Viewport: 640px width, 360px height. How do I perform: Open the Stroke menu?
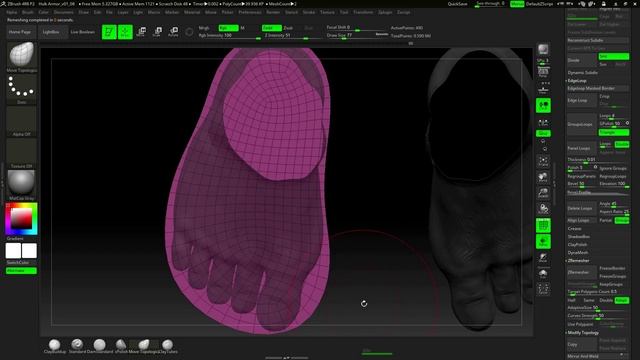[309, 12]
